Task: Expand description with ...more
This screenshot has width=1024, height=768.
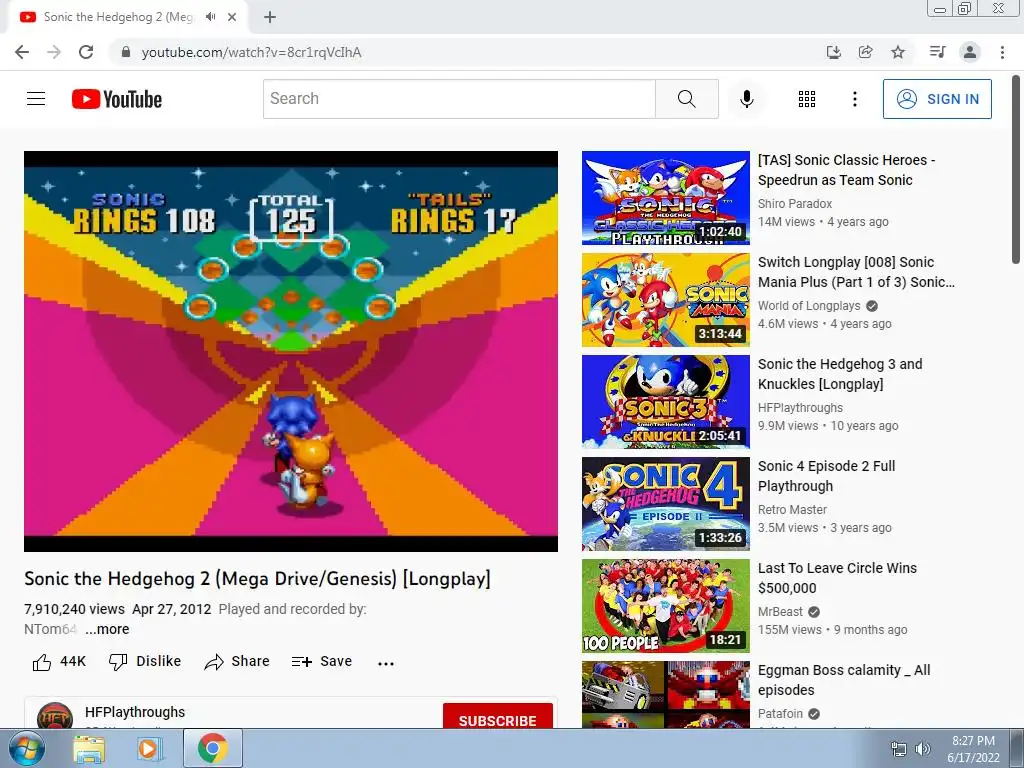Action: (108, 629)
